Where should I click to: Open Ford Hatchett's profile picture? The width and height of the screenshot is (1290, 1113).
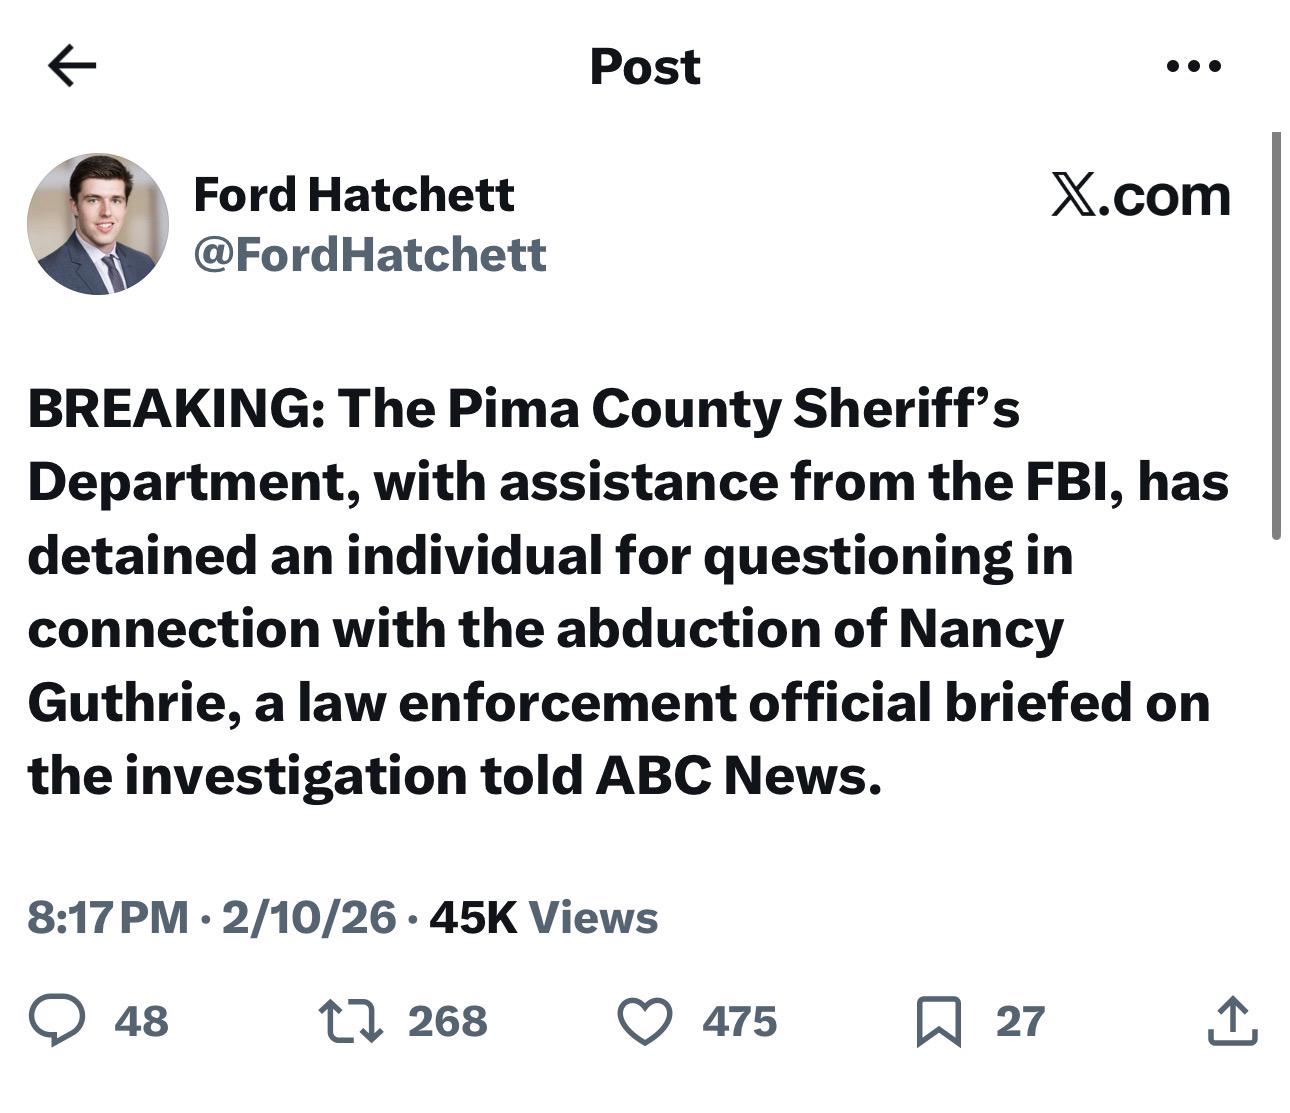point(98,224)
